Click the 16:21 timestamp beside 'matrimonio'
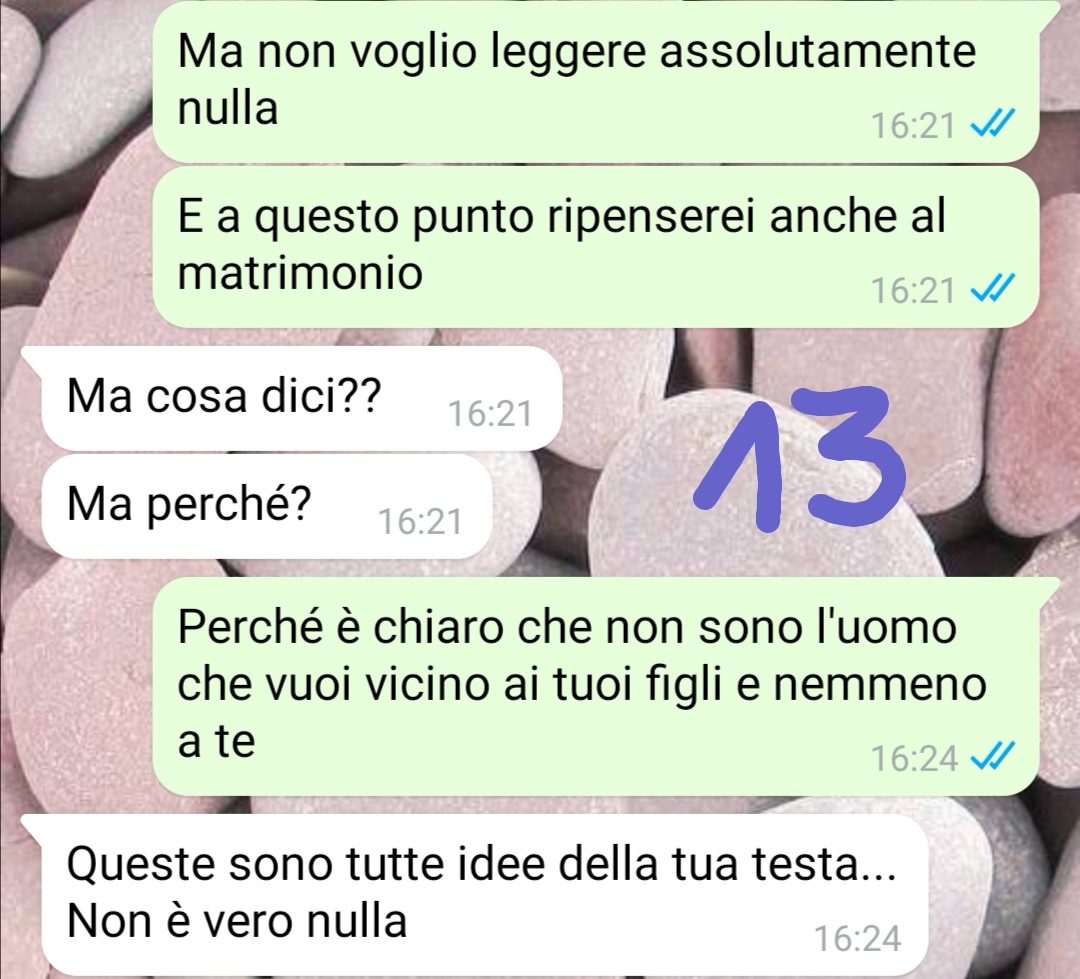This screenshot has width=1080, height=979. click(913, 290)
